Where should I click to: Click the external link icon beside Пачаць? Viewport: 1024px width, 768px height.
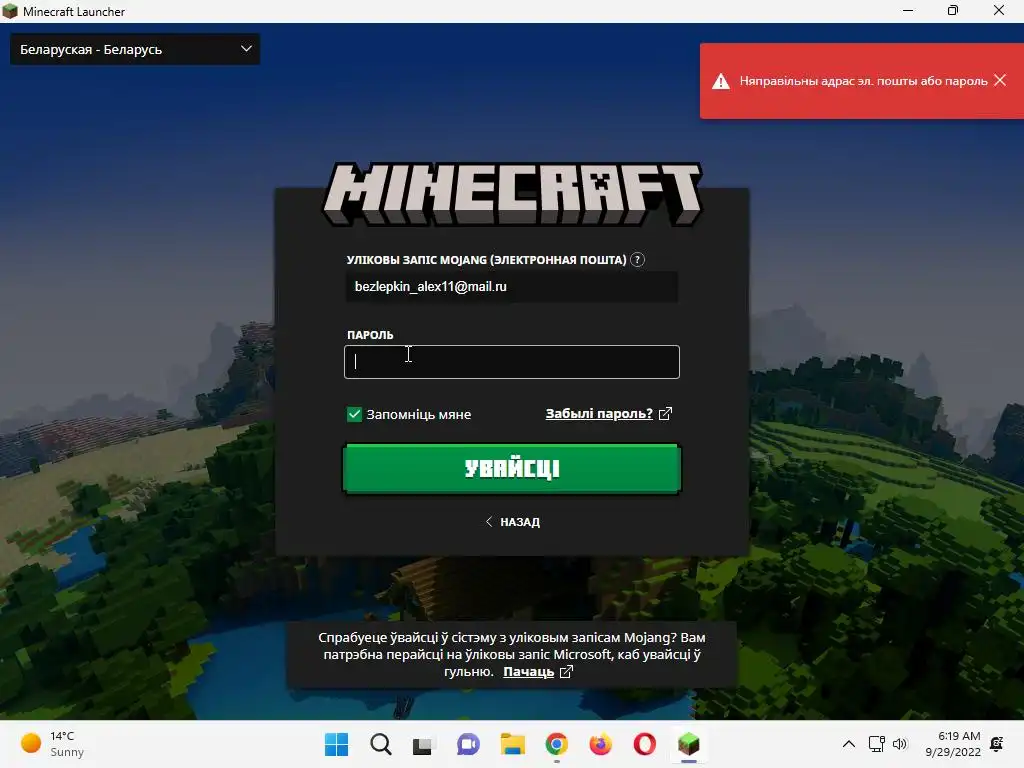pos(566,671)
